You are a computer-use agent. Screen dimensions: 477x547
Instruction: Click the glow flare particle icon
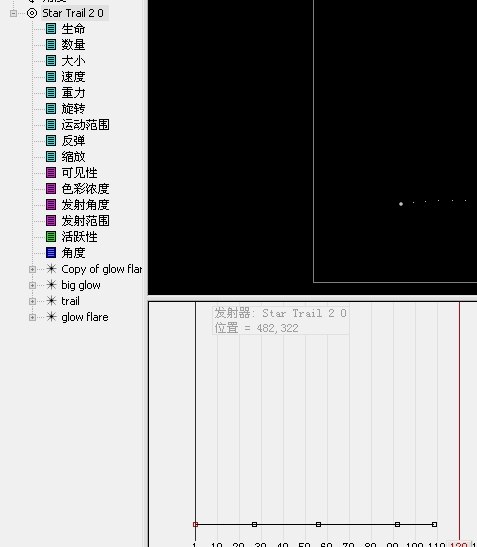click(x=51, y=317)
